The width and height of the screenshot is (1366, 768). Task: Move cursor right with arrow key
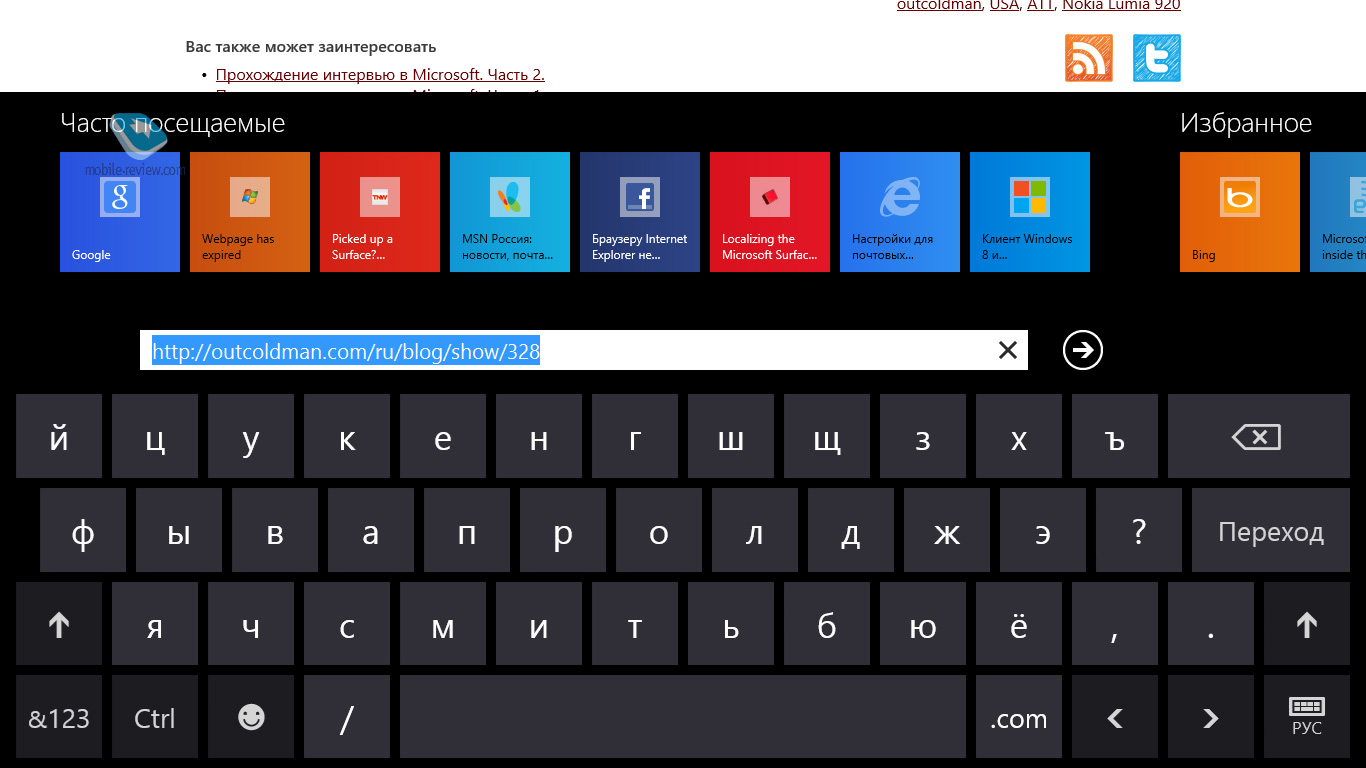[x=1211, y=718]
